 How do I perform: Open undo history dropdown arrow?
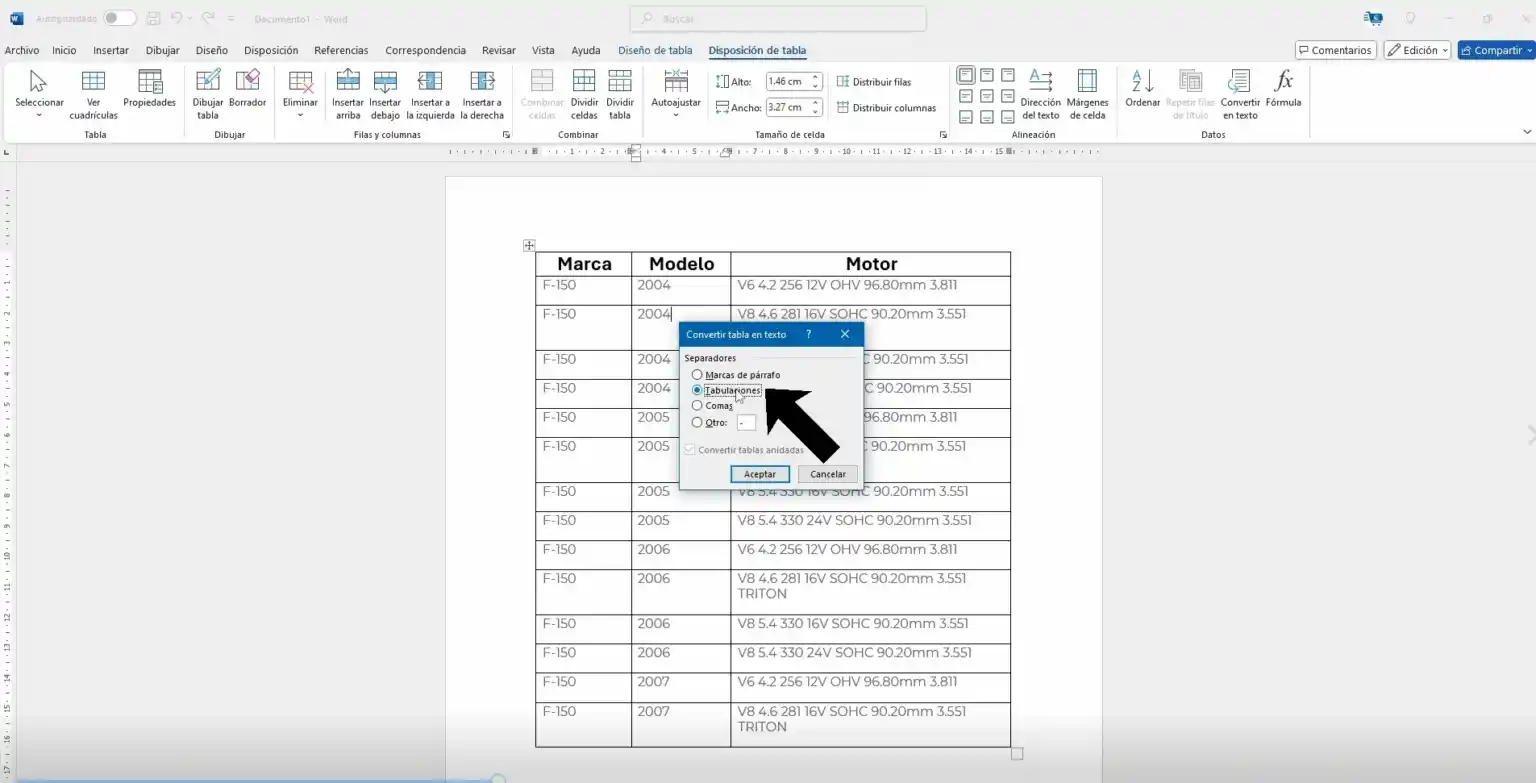click(191, 19)
